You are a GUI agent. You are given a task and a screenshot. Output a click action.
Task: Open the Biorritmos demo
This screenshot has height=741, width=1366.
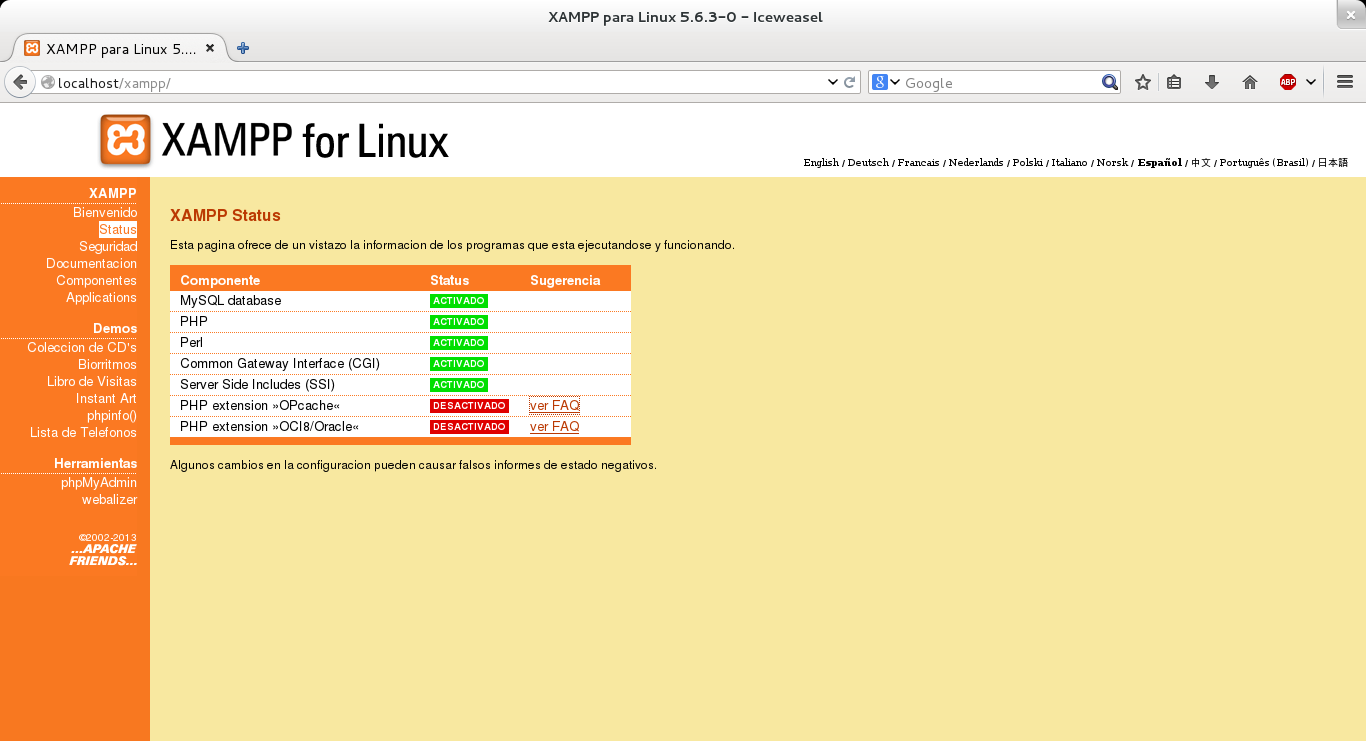(107, 365)
